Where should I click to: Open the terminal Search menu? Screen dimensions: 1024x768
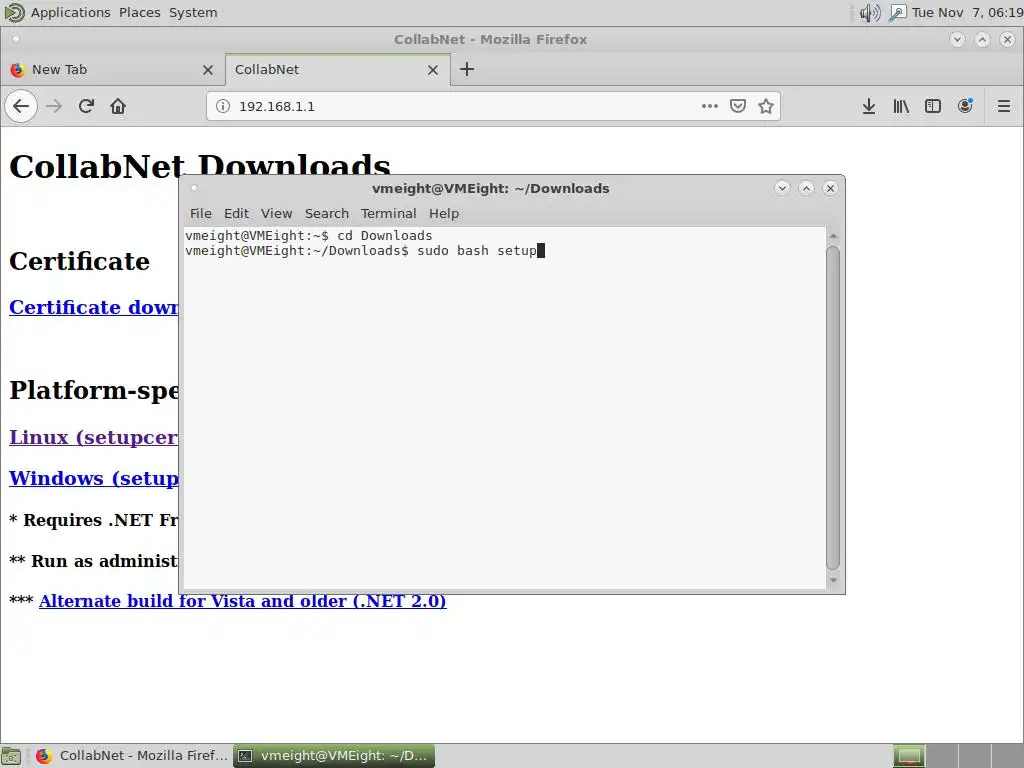pos(327,214)
